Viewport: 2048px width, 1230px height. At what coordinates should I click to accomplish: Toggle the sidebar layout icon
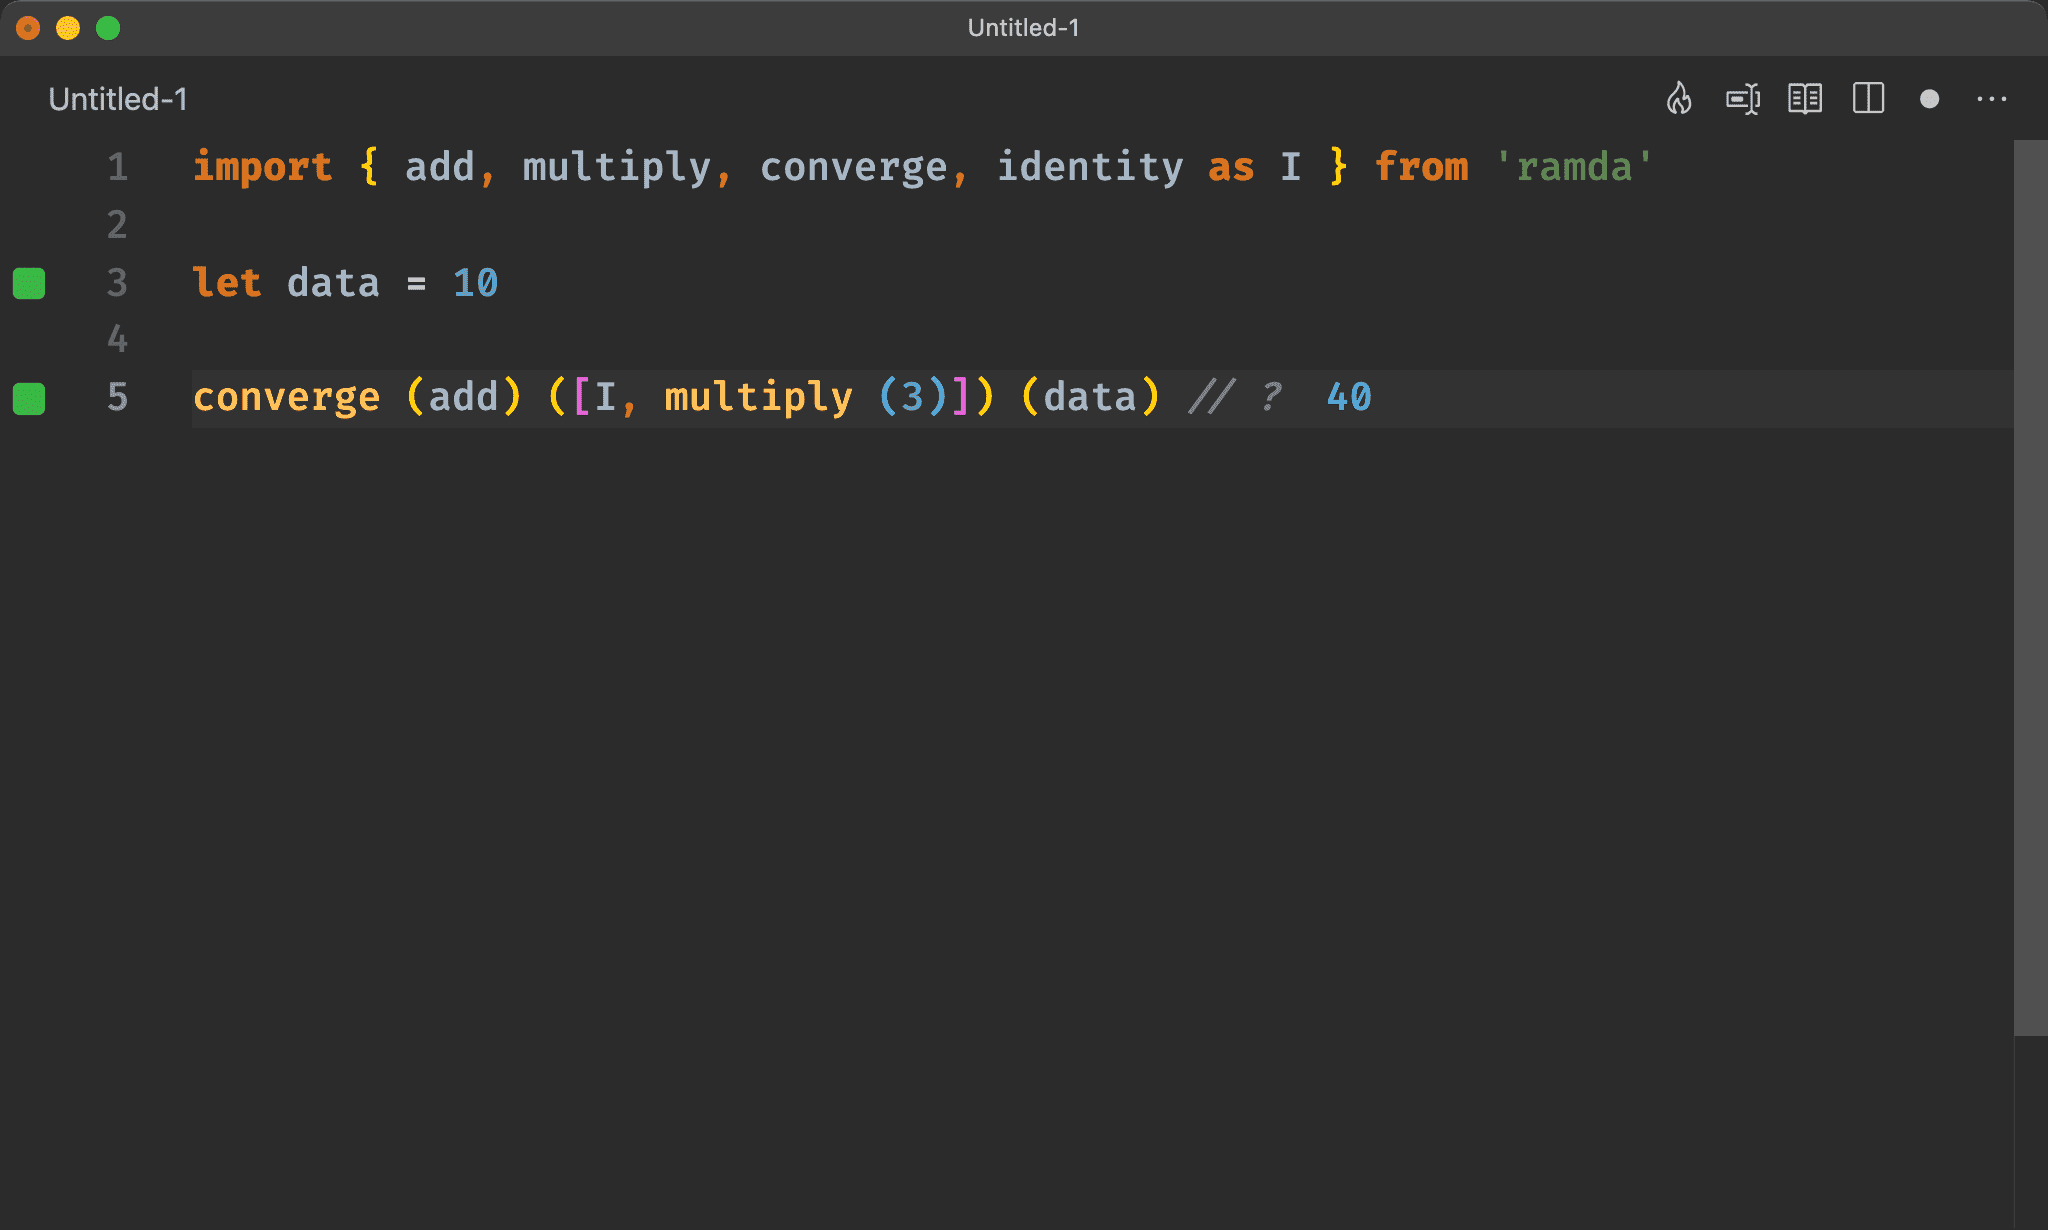click(x=1867, y=99)
